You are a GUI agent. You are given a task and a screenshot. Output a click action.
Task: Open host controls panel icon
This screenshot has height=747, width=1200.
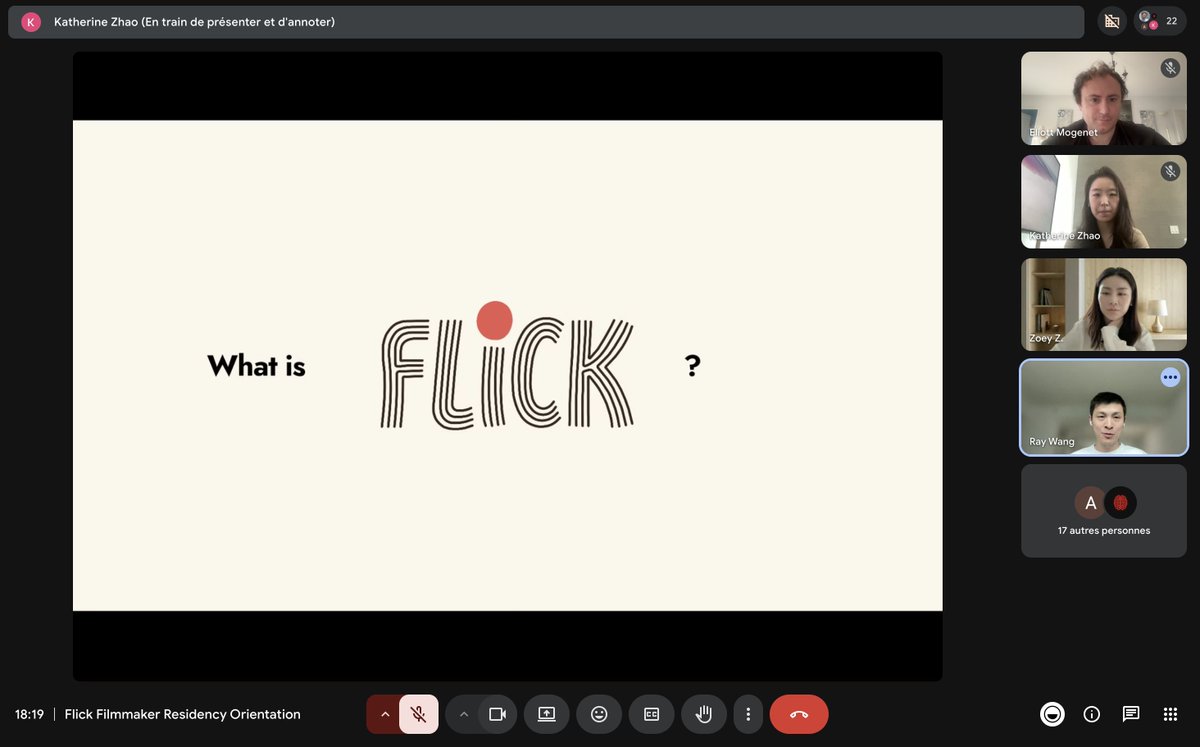pyautogui.click(x=1052, y=714)
